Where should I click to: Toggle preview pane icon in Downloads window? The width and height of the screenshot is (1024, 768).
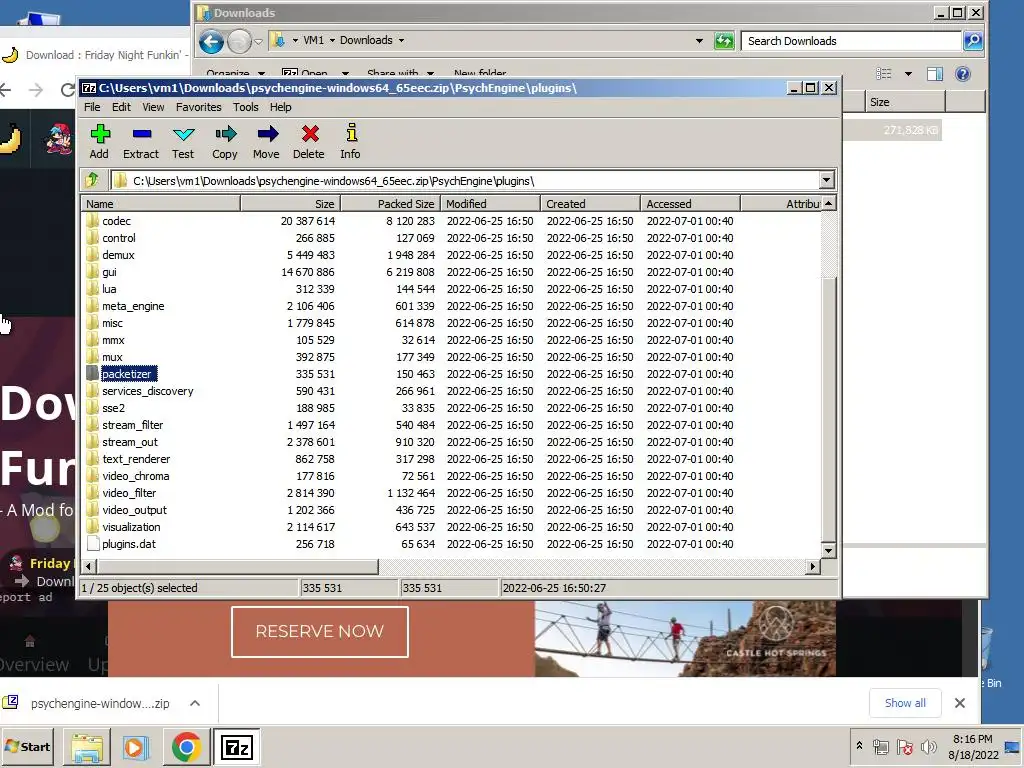935,74
